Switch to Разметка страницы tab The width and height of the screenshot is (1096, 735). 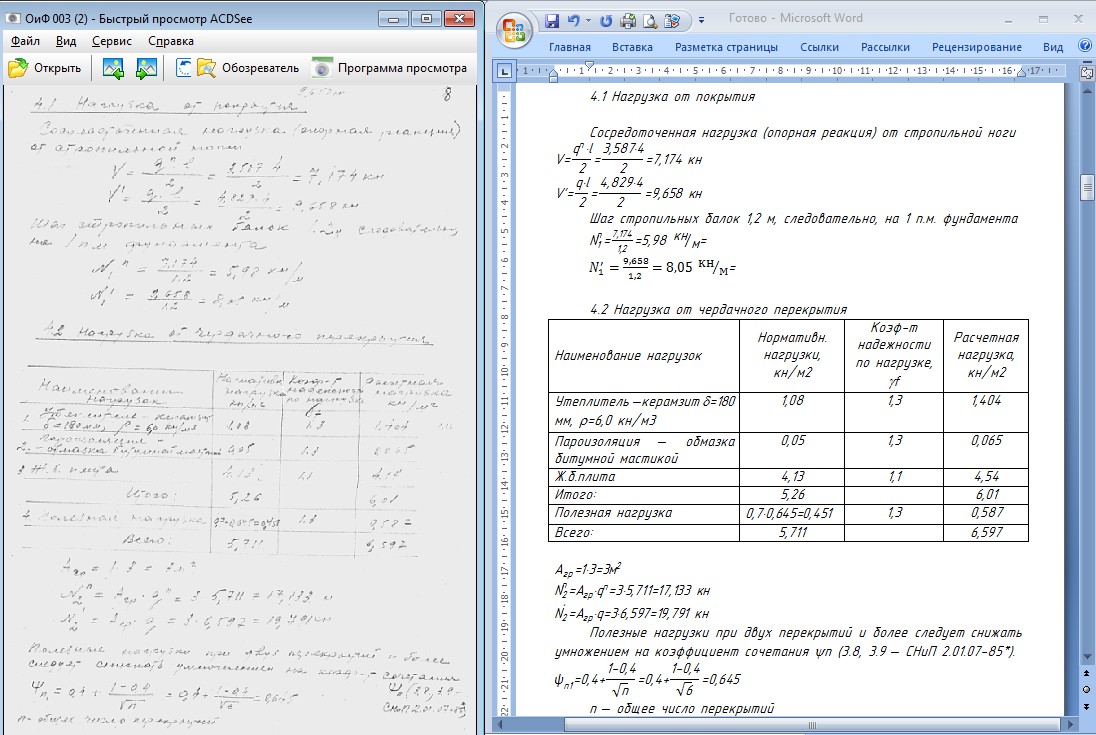point(726,47)
